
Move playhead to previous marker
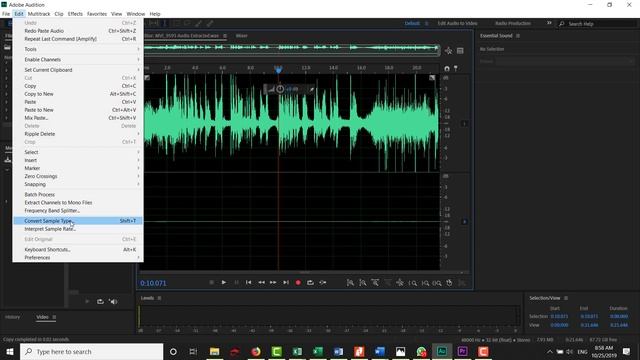coord(249,282)
